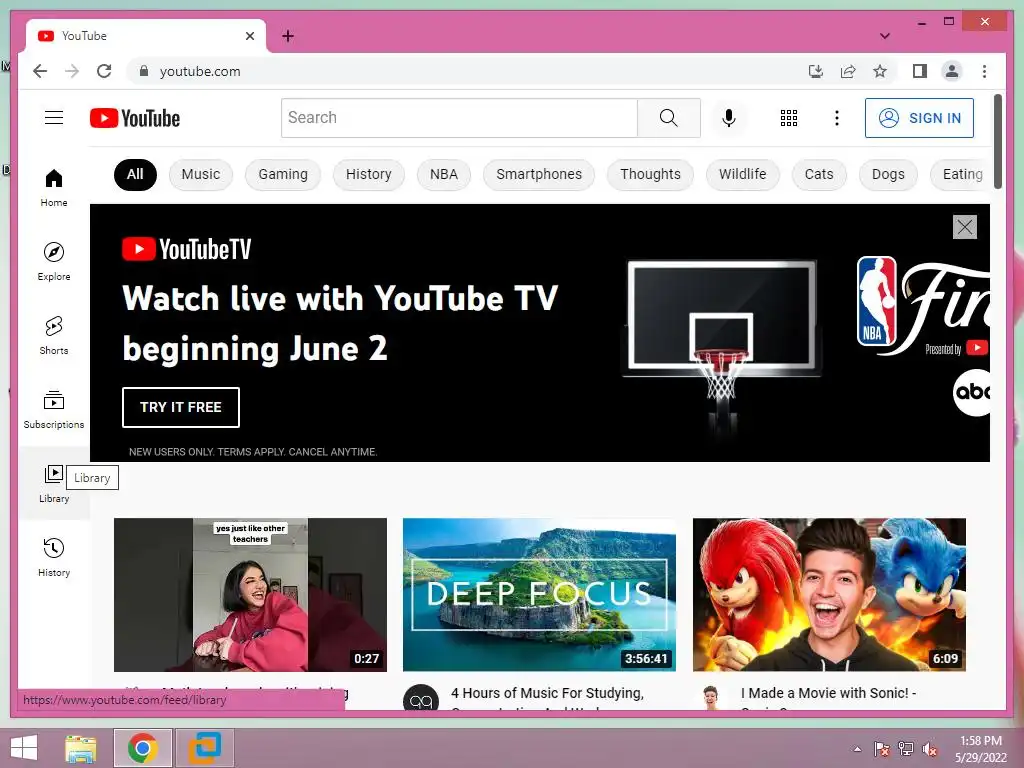The width and height of the screenshot is (1024, 768).
Task: Click the browser back arrow
Action: 40,71
